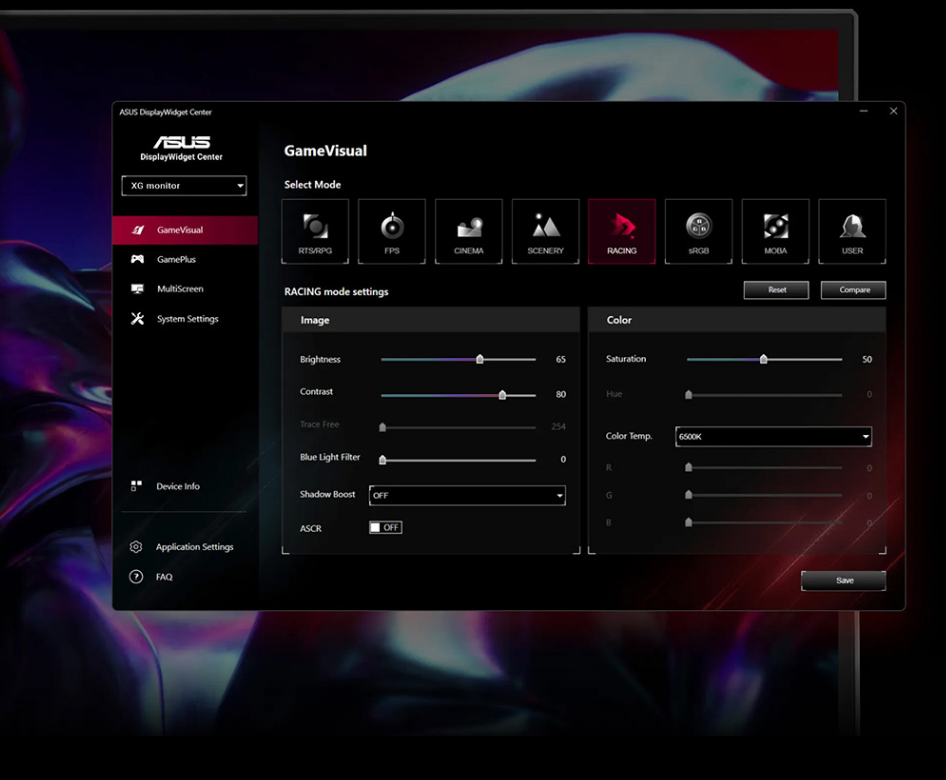Open System Settings in sidebar
Image resolution: width=946 pixels, height=780 pixels.
point(187,319)
